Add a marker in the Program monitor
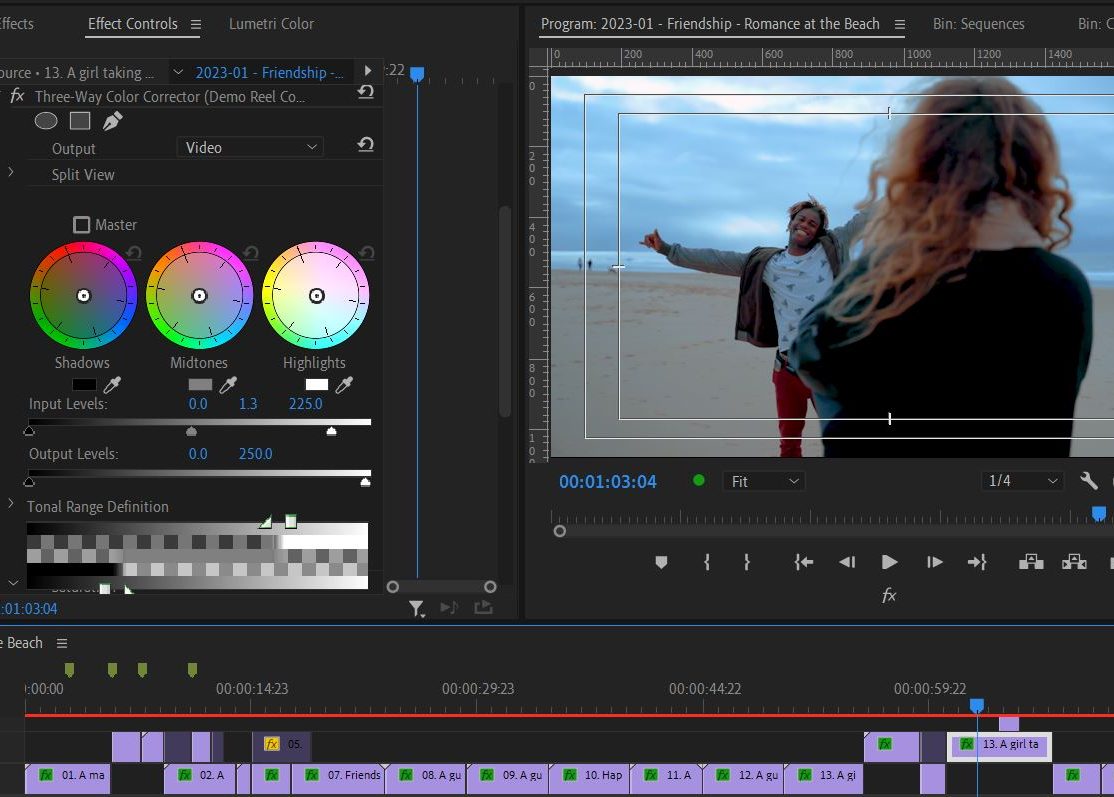The height and width of the screenshot is (797, 1114). pyautogui.click(x=661, y=563)
